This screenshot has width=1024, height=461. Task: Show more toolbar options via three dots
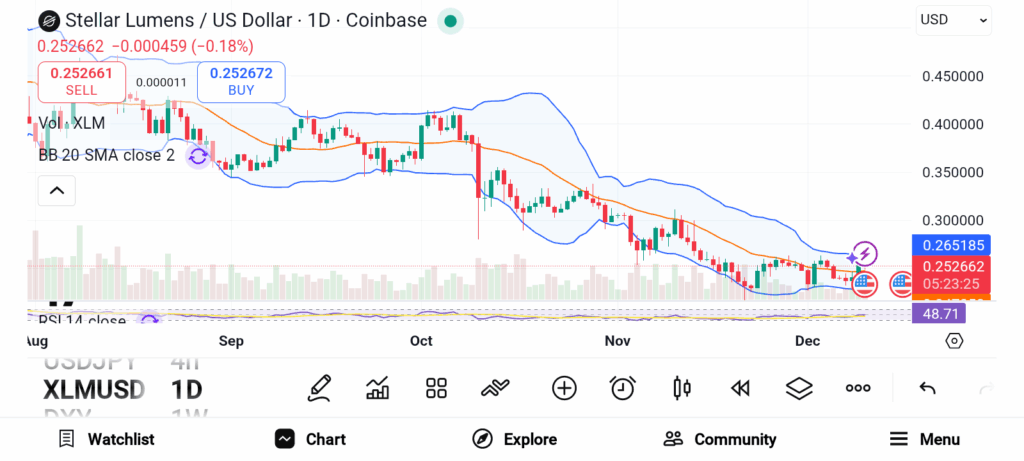point(858,388)
